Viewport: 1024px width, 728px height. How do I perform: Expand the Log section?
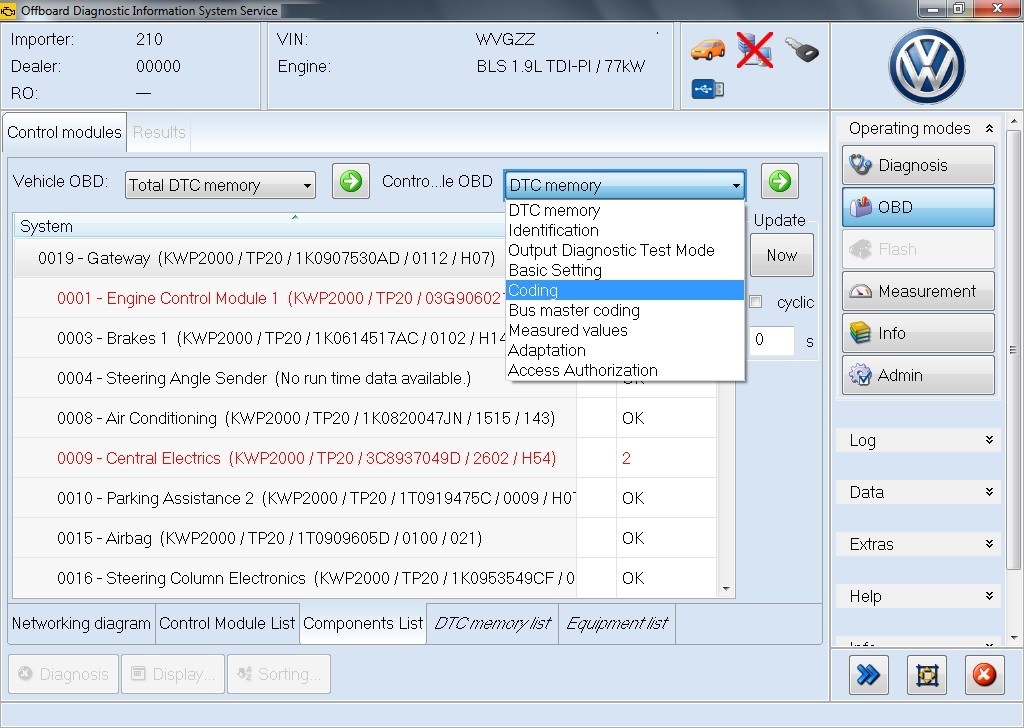918,441
